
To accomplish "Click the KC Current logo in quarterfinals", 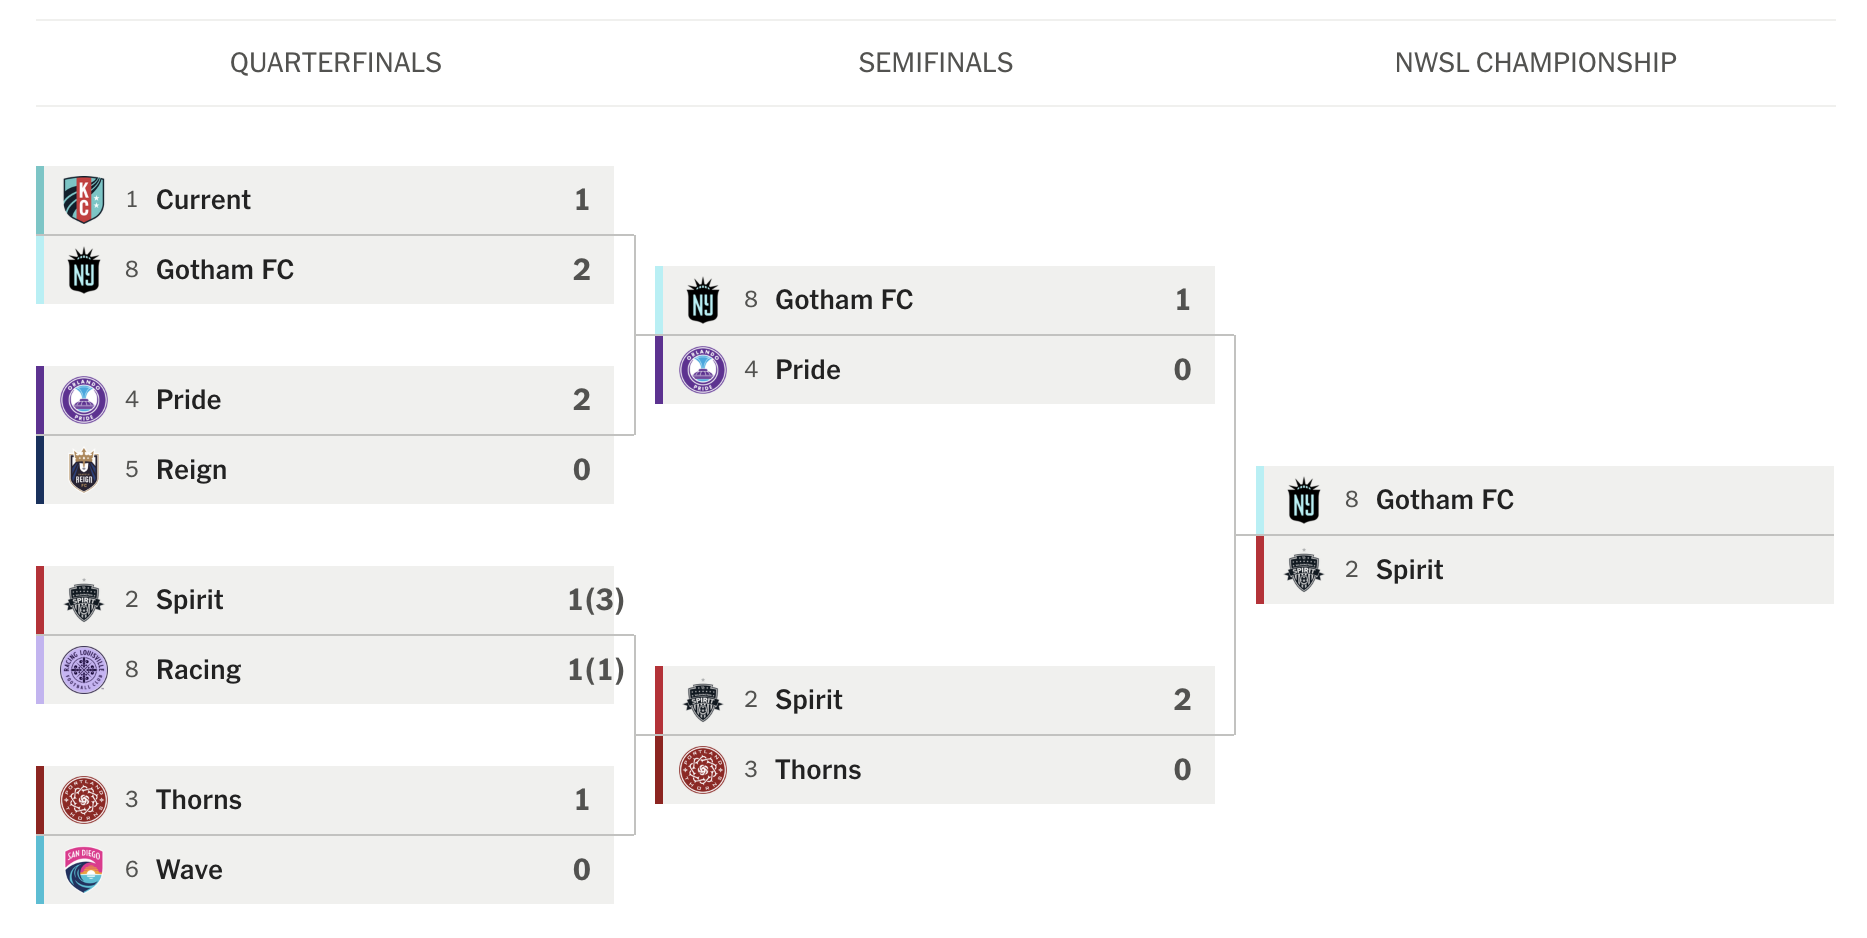I will (x=84, y=200).
